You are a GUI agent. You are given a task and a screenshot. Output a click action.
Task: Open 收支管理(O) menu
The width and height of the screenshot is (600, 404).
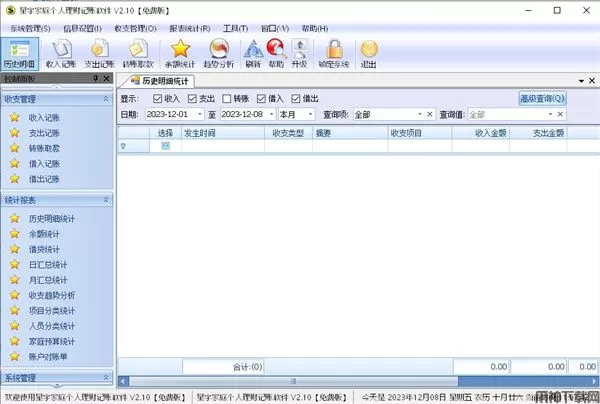(x=135, y=28)
